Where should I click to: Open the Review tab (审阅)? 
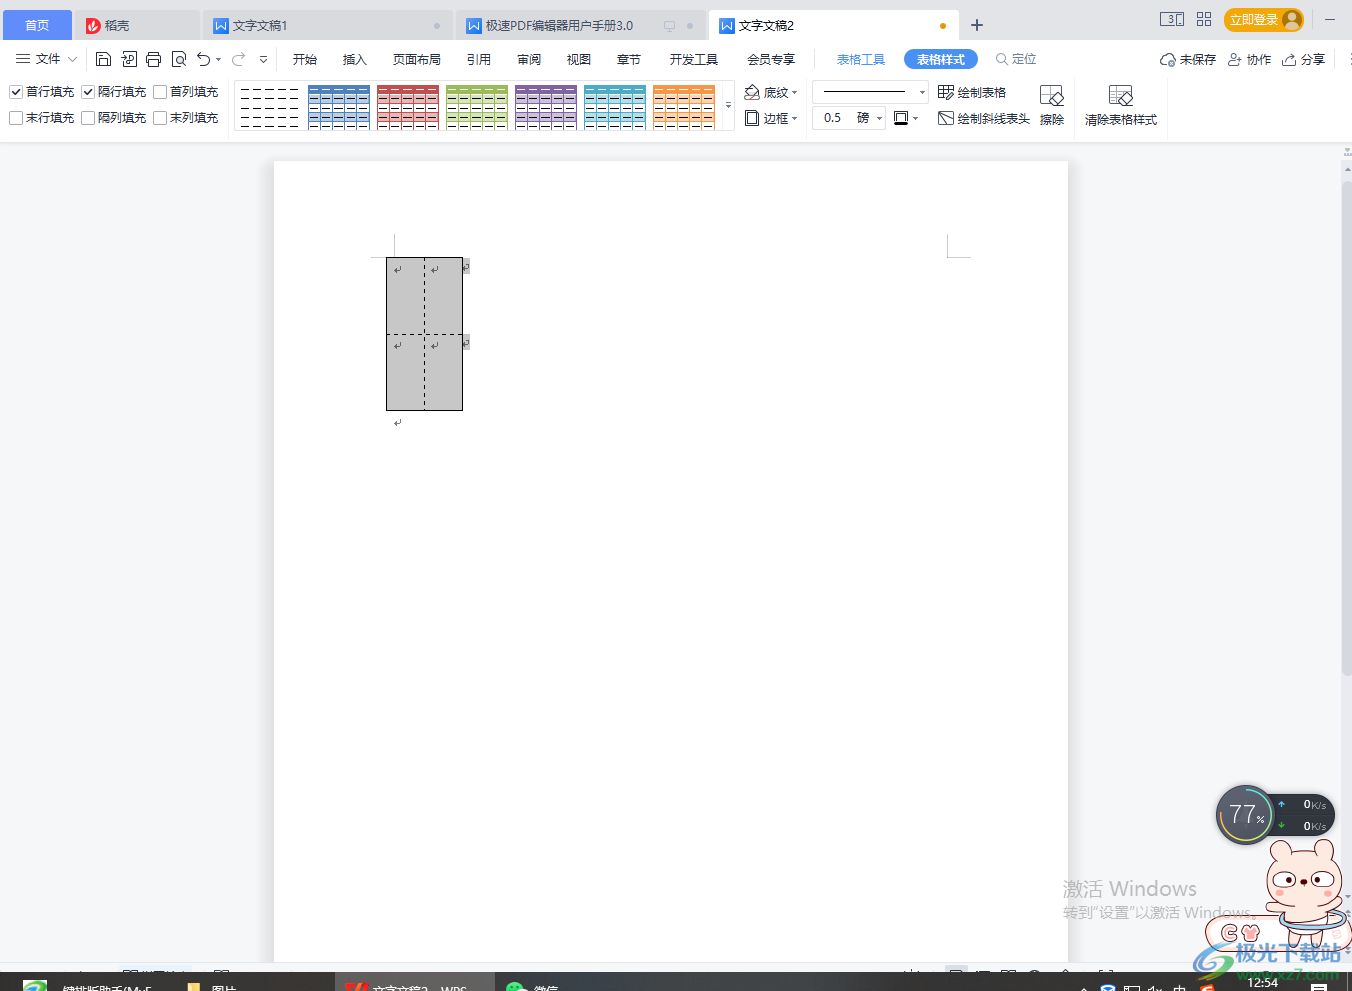click(529, 60)
